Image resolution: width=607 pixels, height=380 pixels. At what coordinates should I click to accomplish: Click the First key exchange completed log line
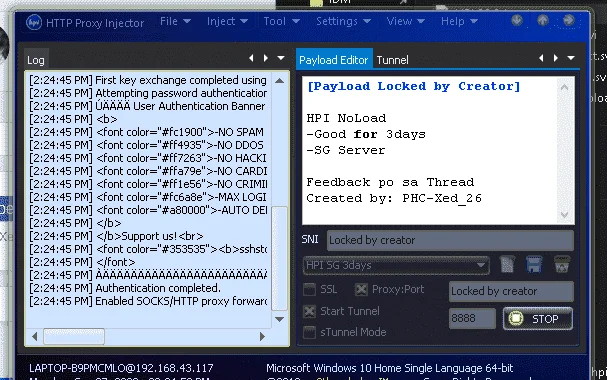[x=148, y=80]
